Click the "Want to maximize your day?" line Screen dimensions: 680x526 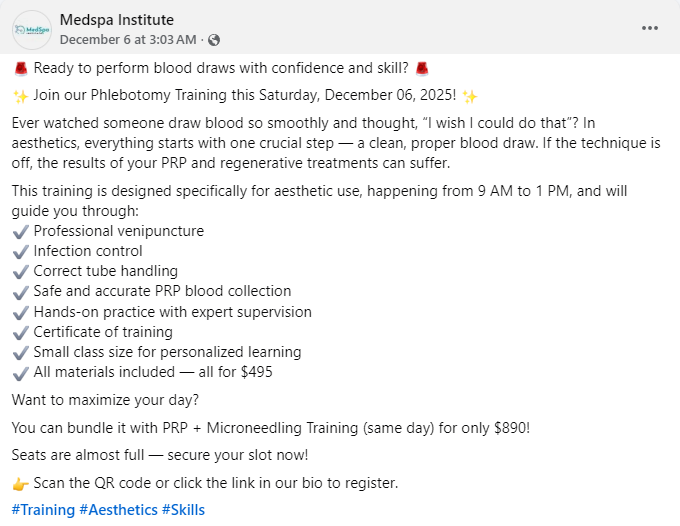[108, 400]
